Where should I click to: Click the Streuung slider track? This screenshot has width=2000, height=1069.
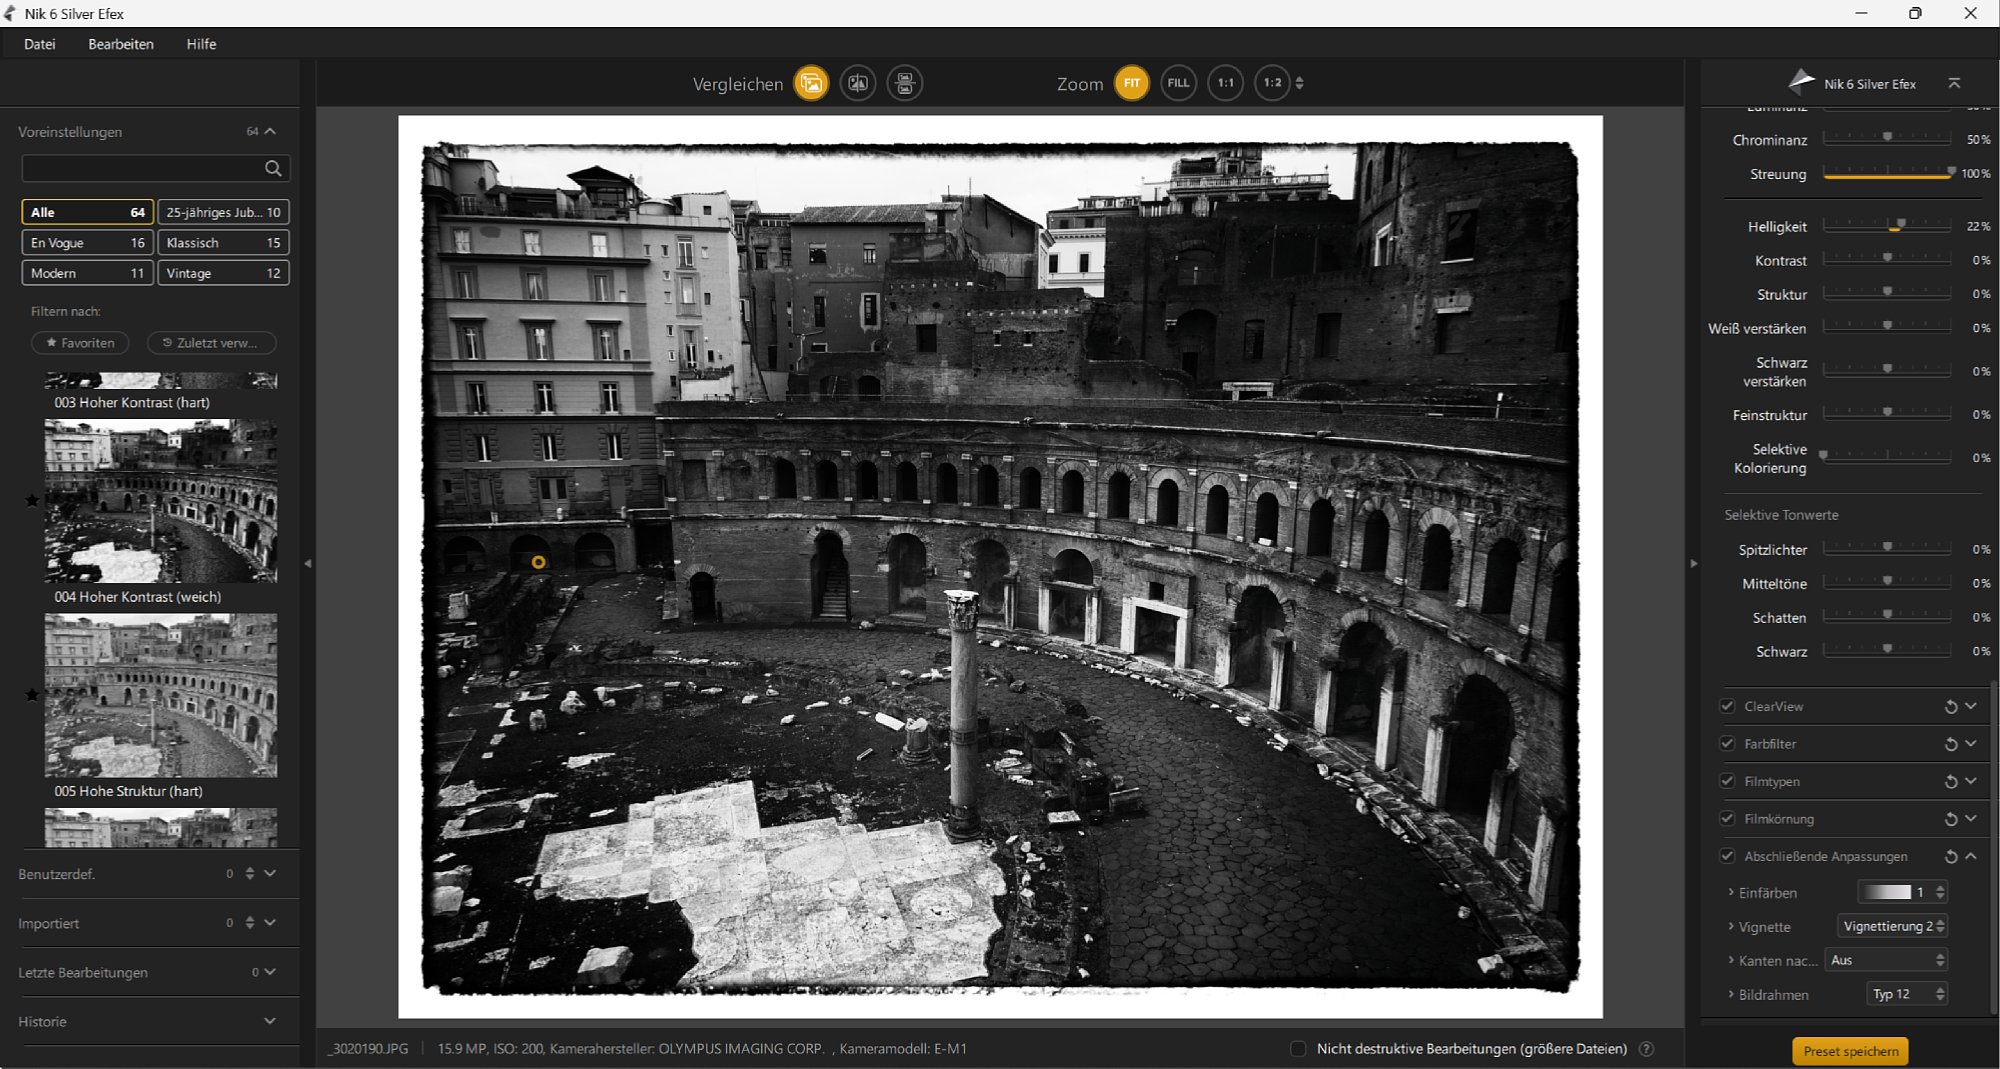click(1887, 174)
